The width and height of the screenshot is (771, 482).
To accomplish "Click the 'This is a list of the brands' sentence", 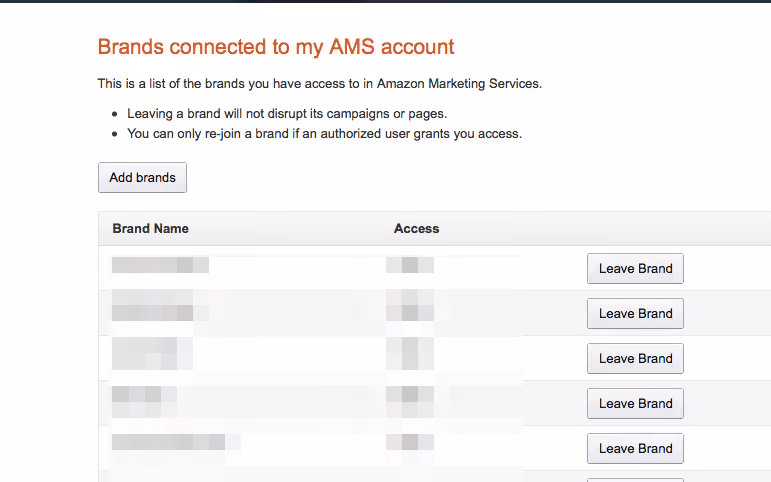I will click(320, 84).
